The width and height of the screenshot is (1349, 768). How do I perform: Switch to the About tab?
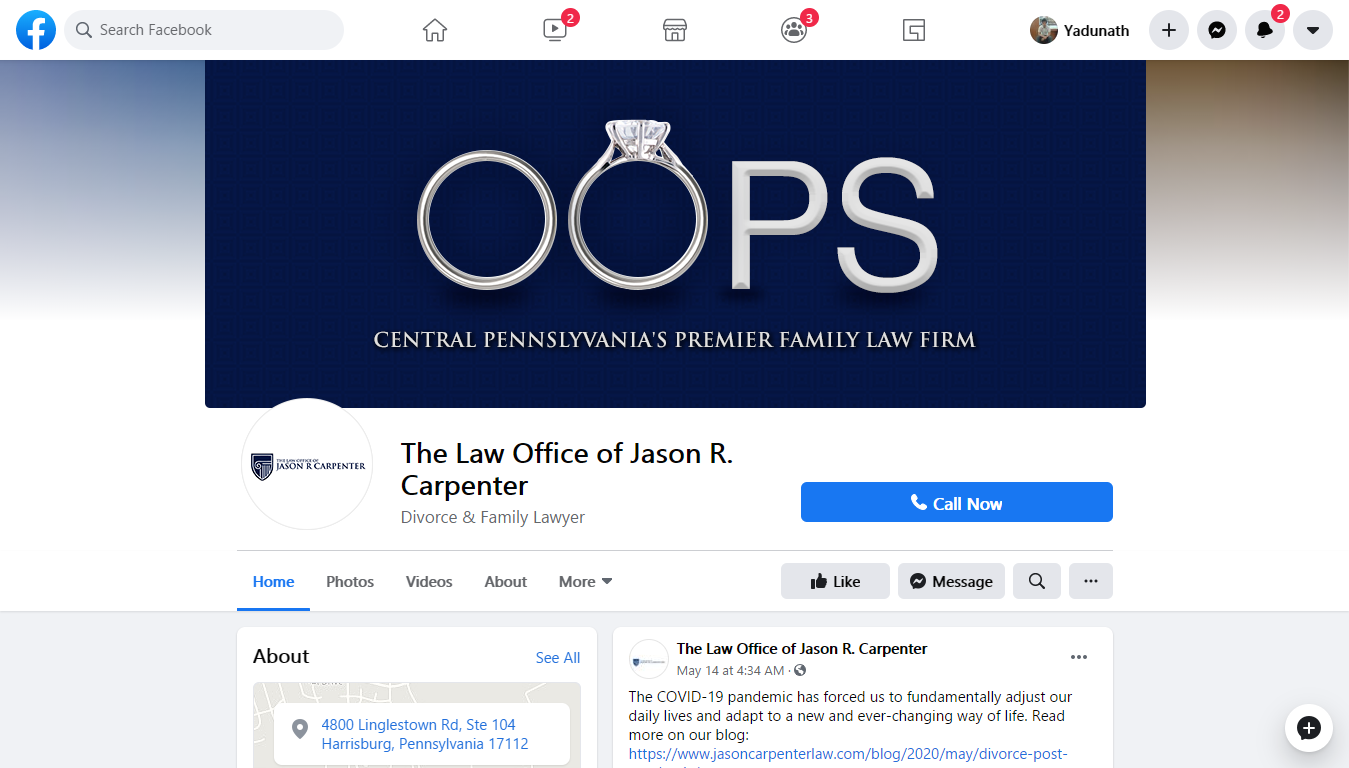coord(506,581)
